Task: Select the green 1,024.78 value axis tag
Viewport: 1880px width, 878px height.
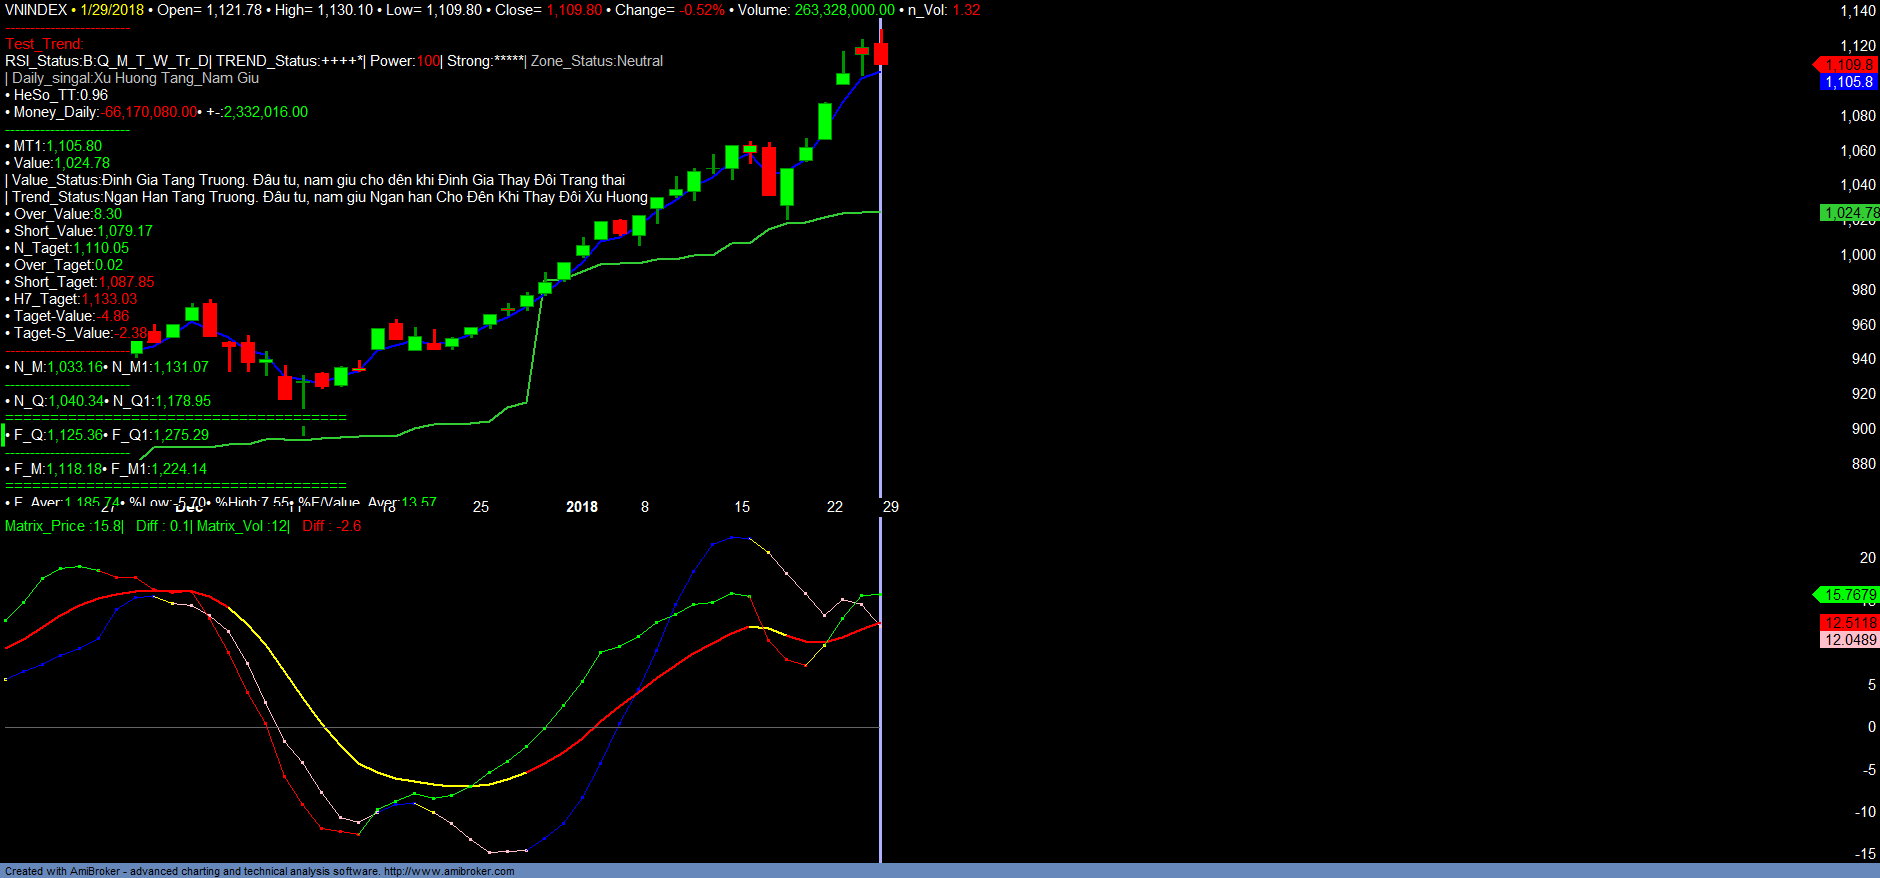Action: [1850, 213]
